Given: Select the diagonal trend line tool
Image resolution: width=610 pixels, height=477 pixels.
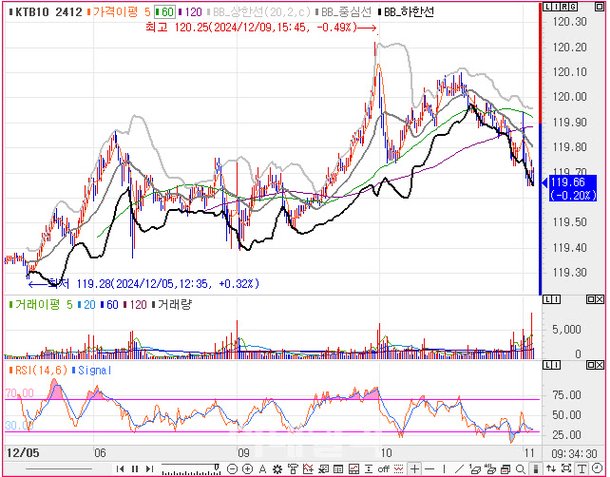Looking at the screenshot, I should 459,469.
